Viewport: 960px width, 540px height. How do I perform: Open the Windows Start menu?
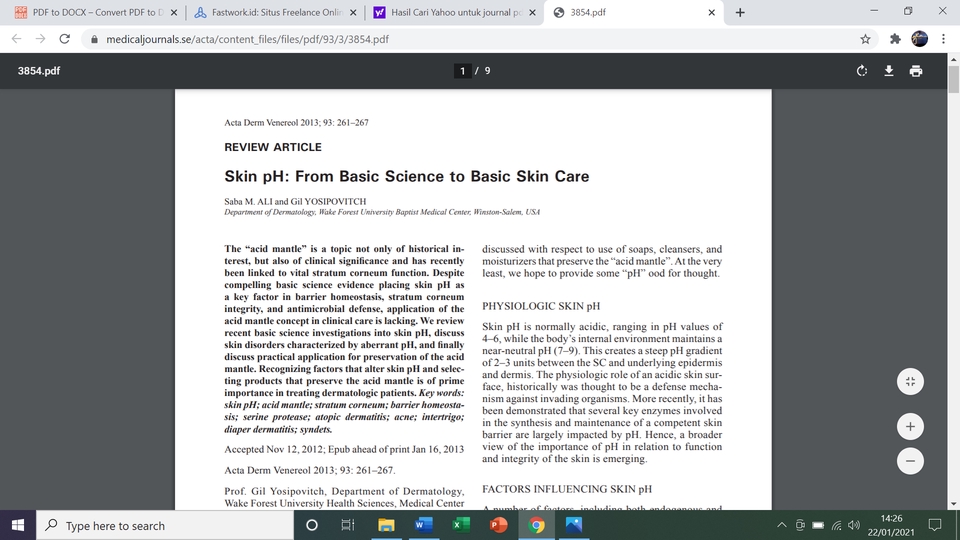[x=18, y=525]
